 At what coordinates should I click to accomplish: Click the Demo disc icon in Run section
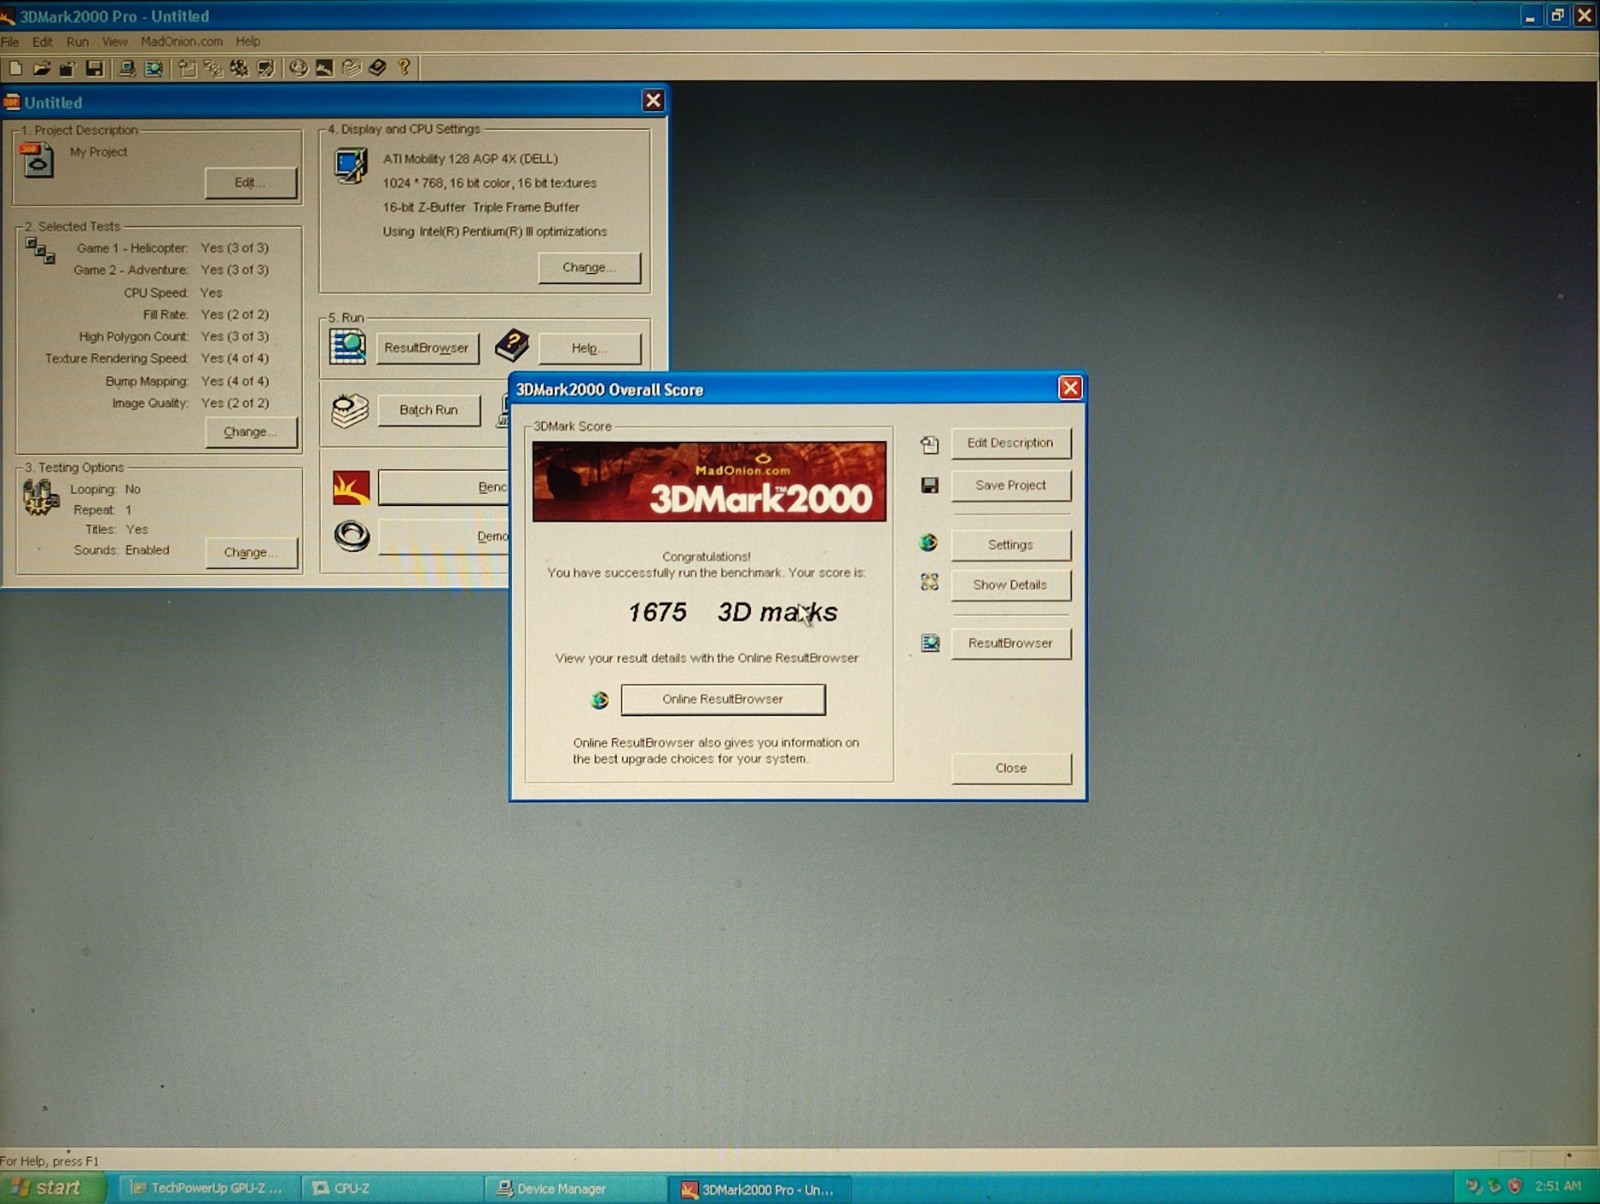(352, 537)
